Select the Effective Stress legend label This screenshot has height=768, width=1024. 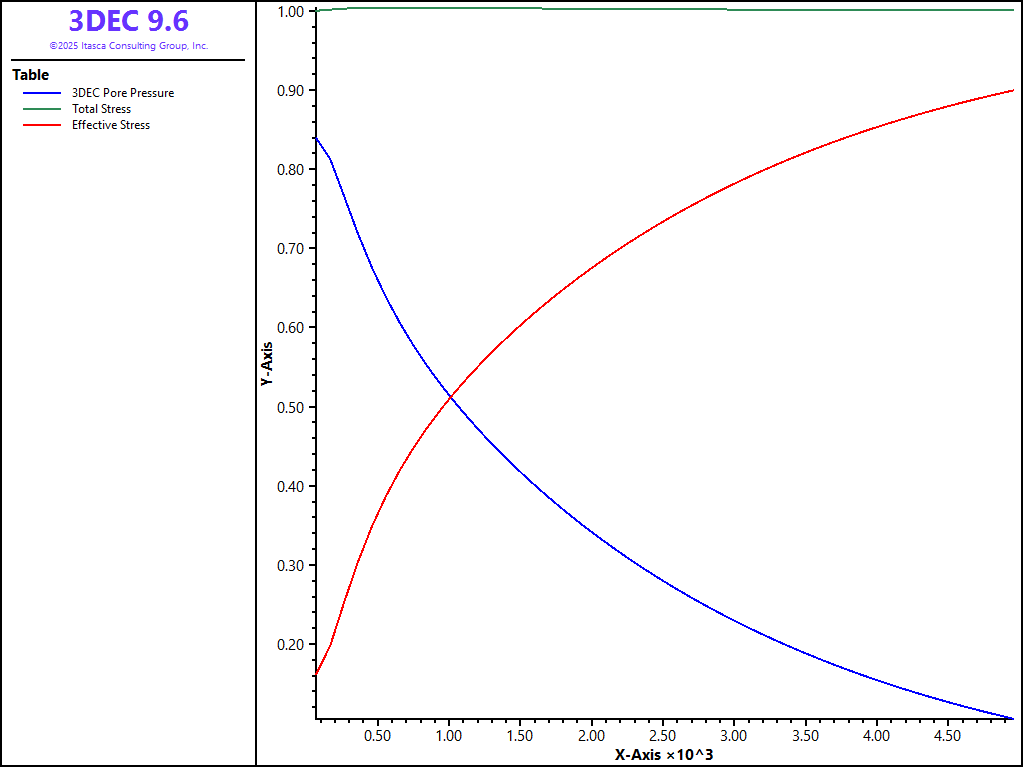pyautogui.click(x=110, y=125)
